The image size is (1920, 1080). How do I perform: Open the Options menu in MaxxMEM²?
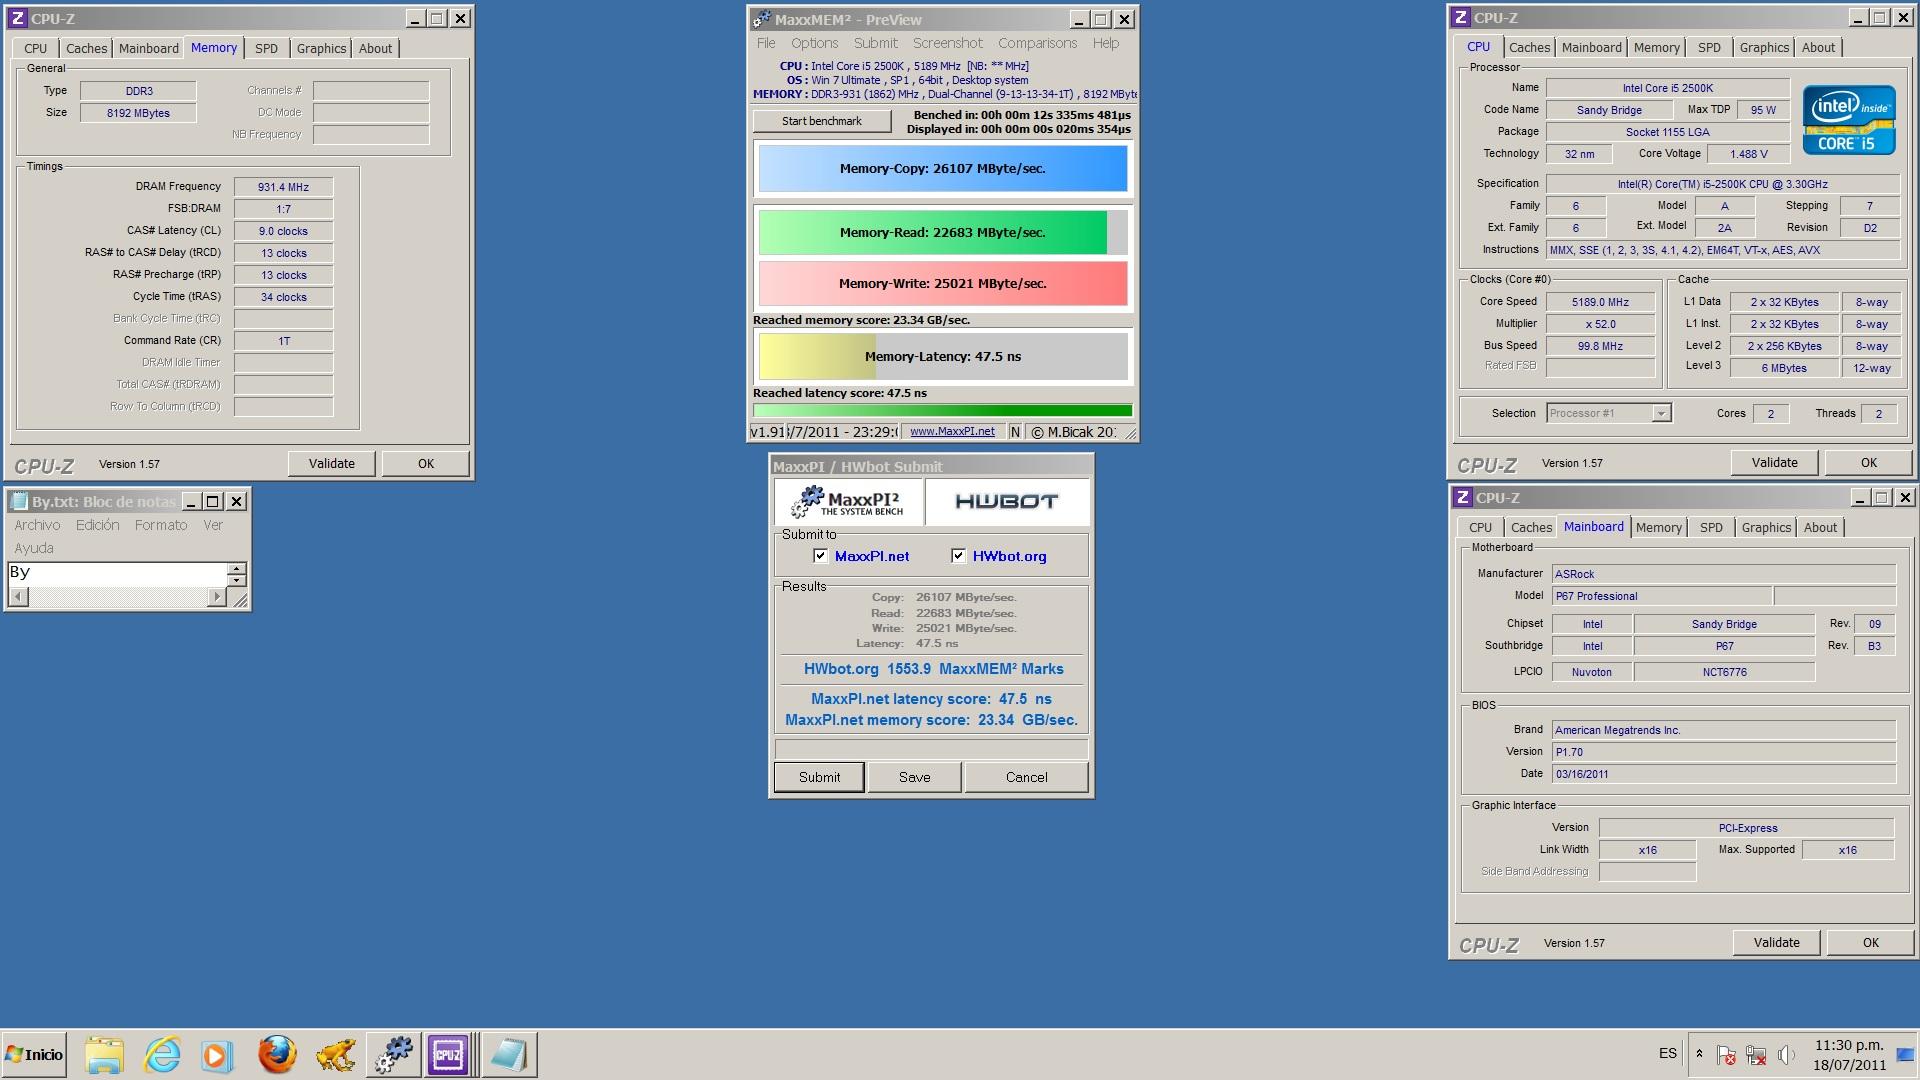pyautogui.click(x=814, y=43)
